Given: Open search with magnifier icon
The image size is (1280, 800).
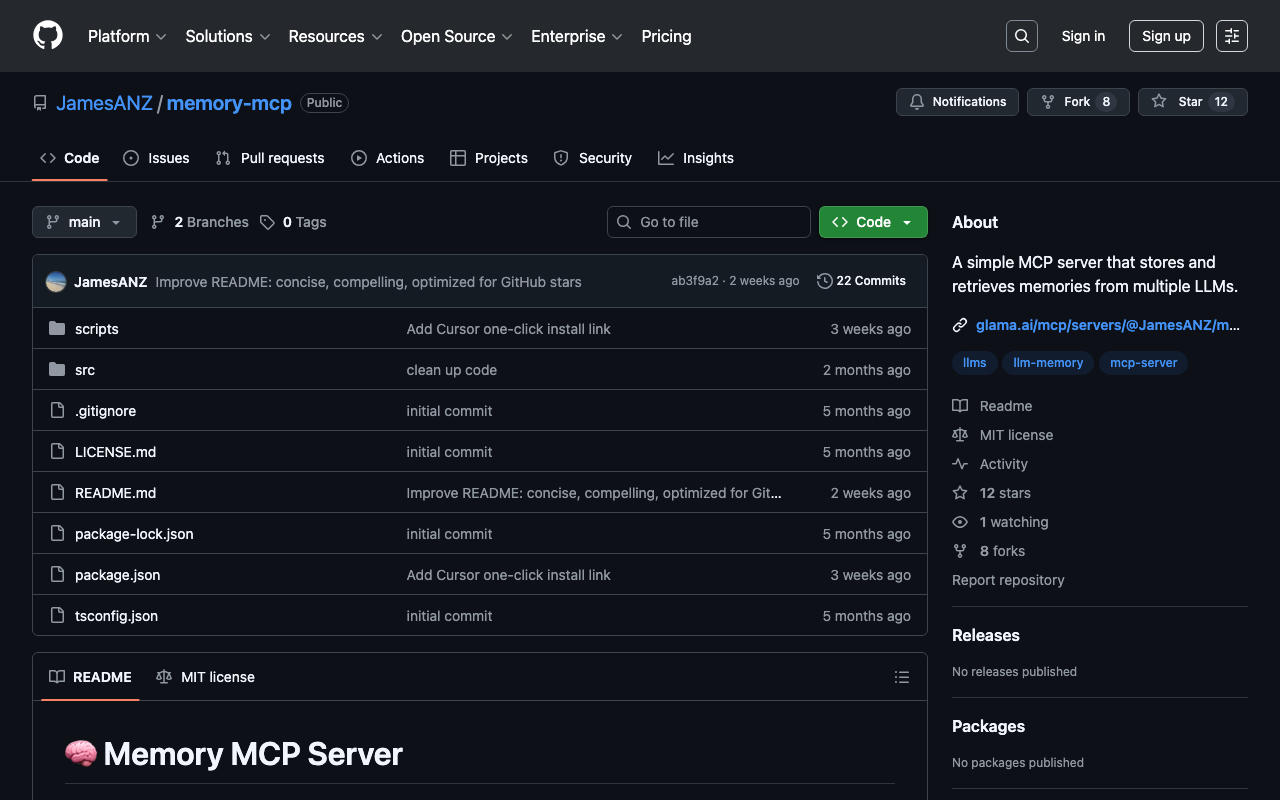Looking at the screenshot, I should [1021, 36].
